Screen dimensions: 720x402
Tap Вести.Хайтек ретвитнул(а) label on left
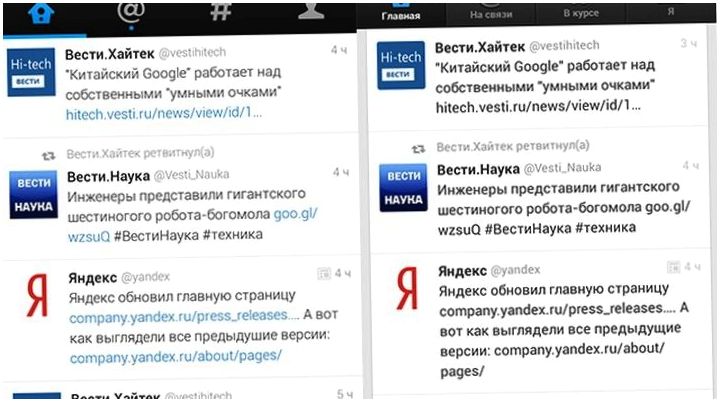click(x=141, y=153)
